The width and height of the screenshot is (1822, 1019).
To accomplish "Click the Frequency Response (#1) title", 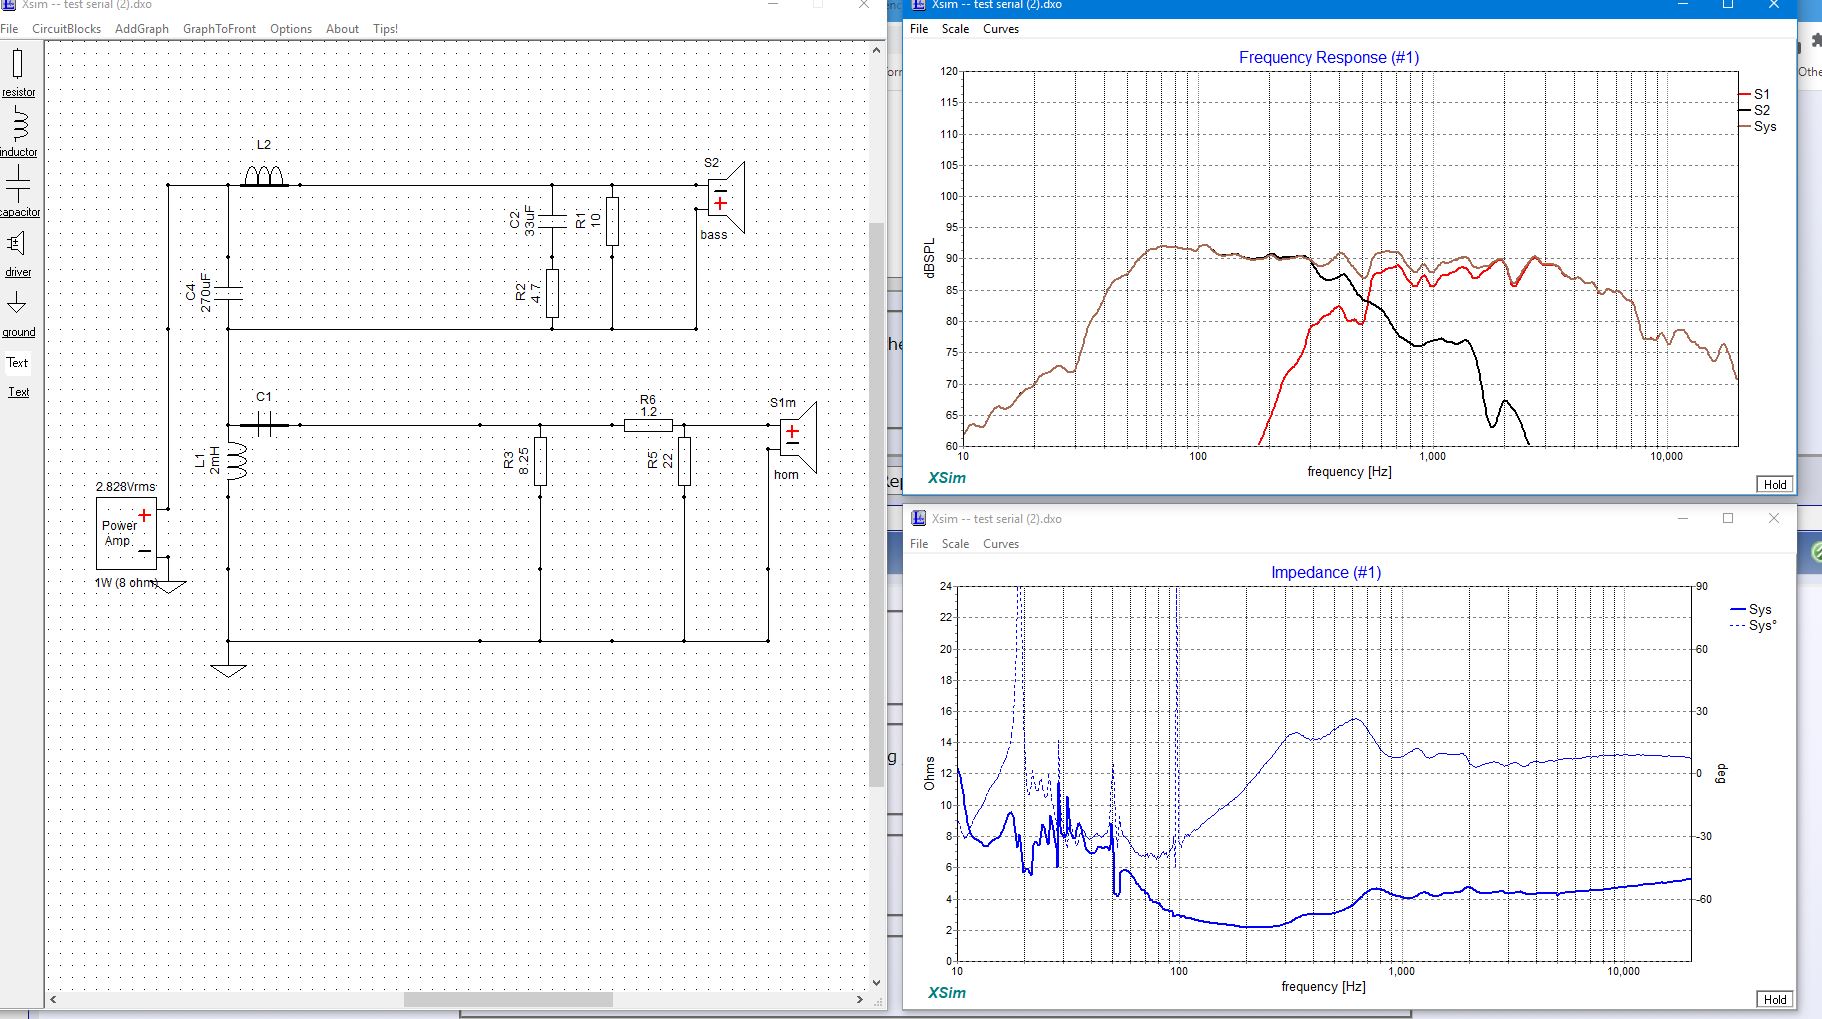I will pyautogui.click(x=1328, y=58).
